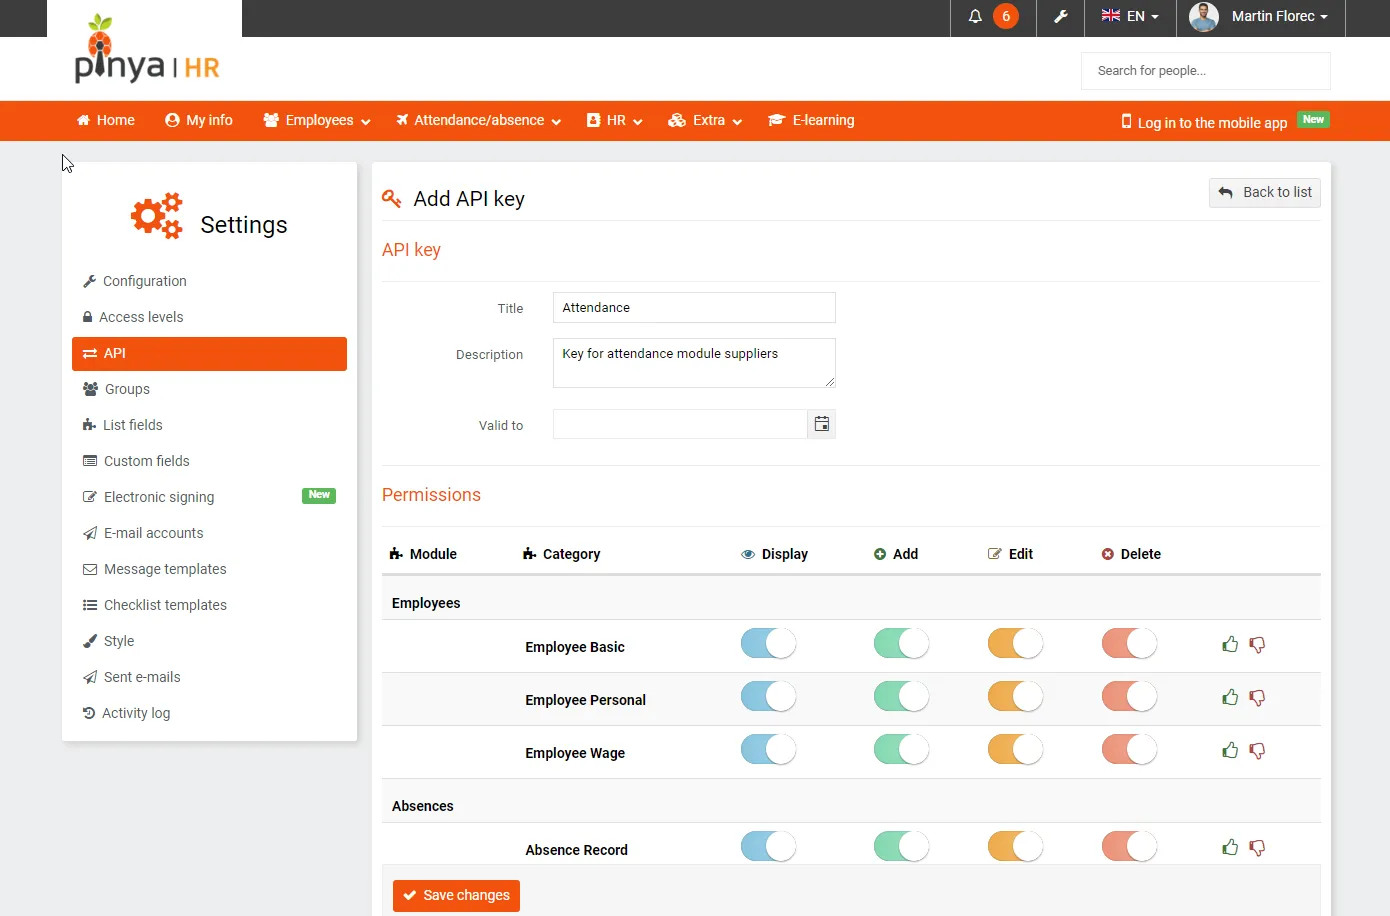Toggle Delete permission for Employee Basic
Viewport: 1390px width, 916px height.
click(1129, 643)
